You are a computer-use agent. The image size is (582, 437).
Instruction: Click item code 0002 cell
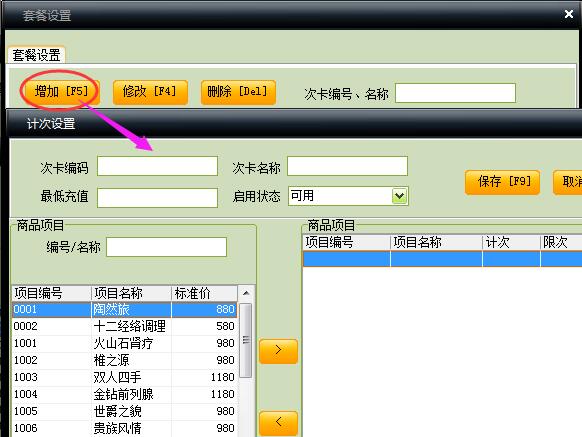[x=52, y=326]
